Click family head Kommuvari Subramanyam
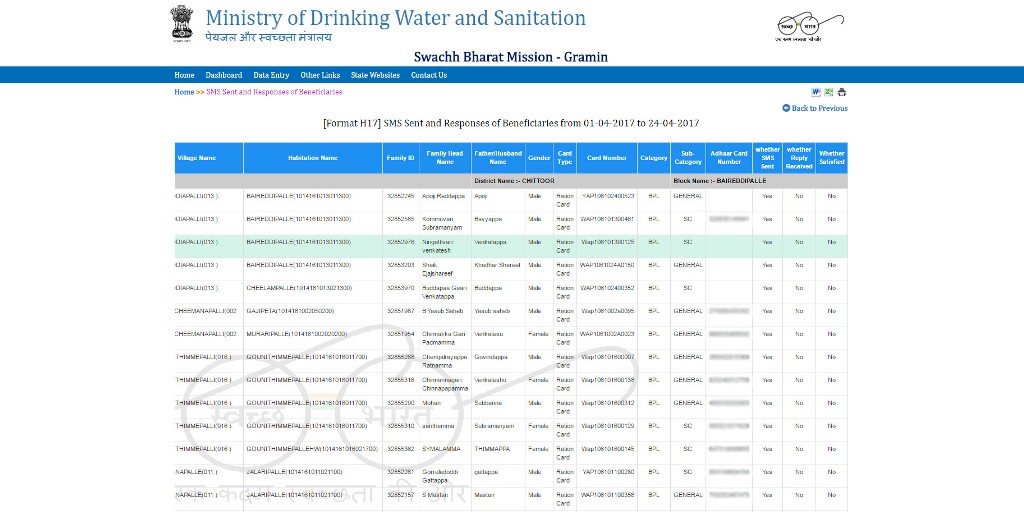Screen dimensions: 1024x512 click(442, 223)
